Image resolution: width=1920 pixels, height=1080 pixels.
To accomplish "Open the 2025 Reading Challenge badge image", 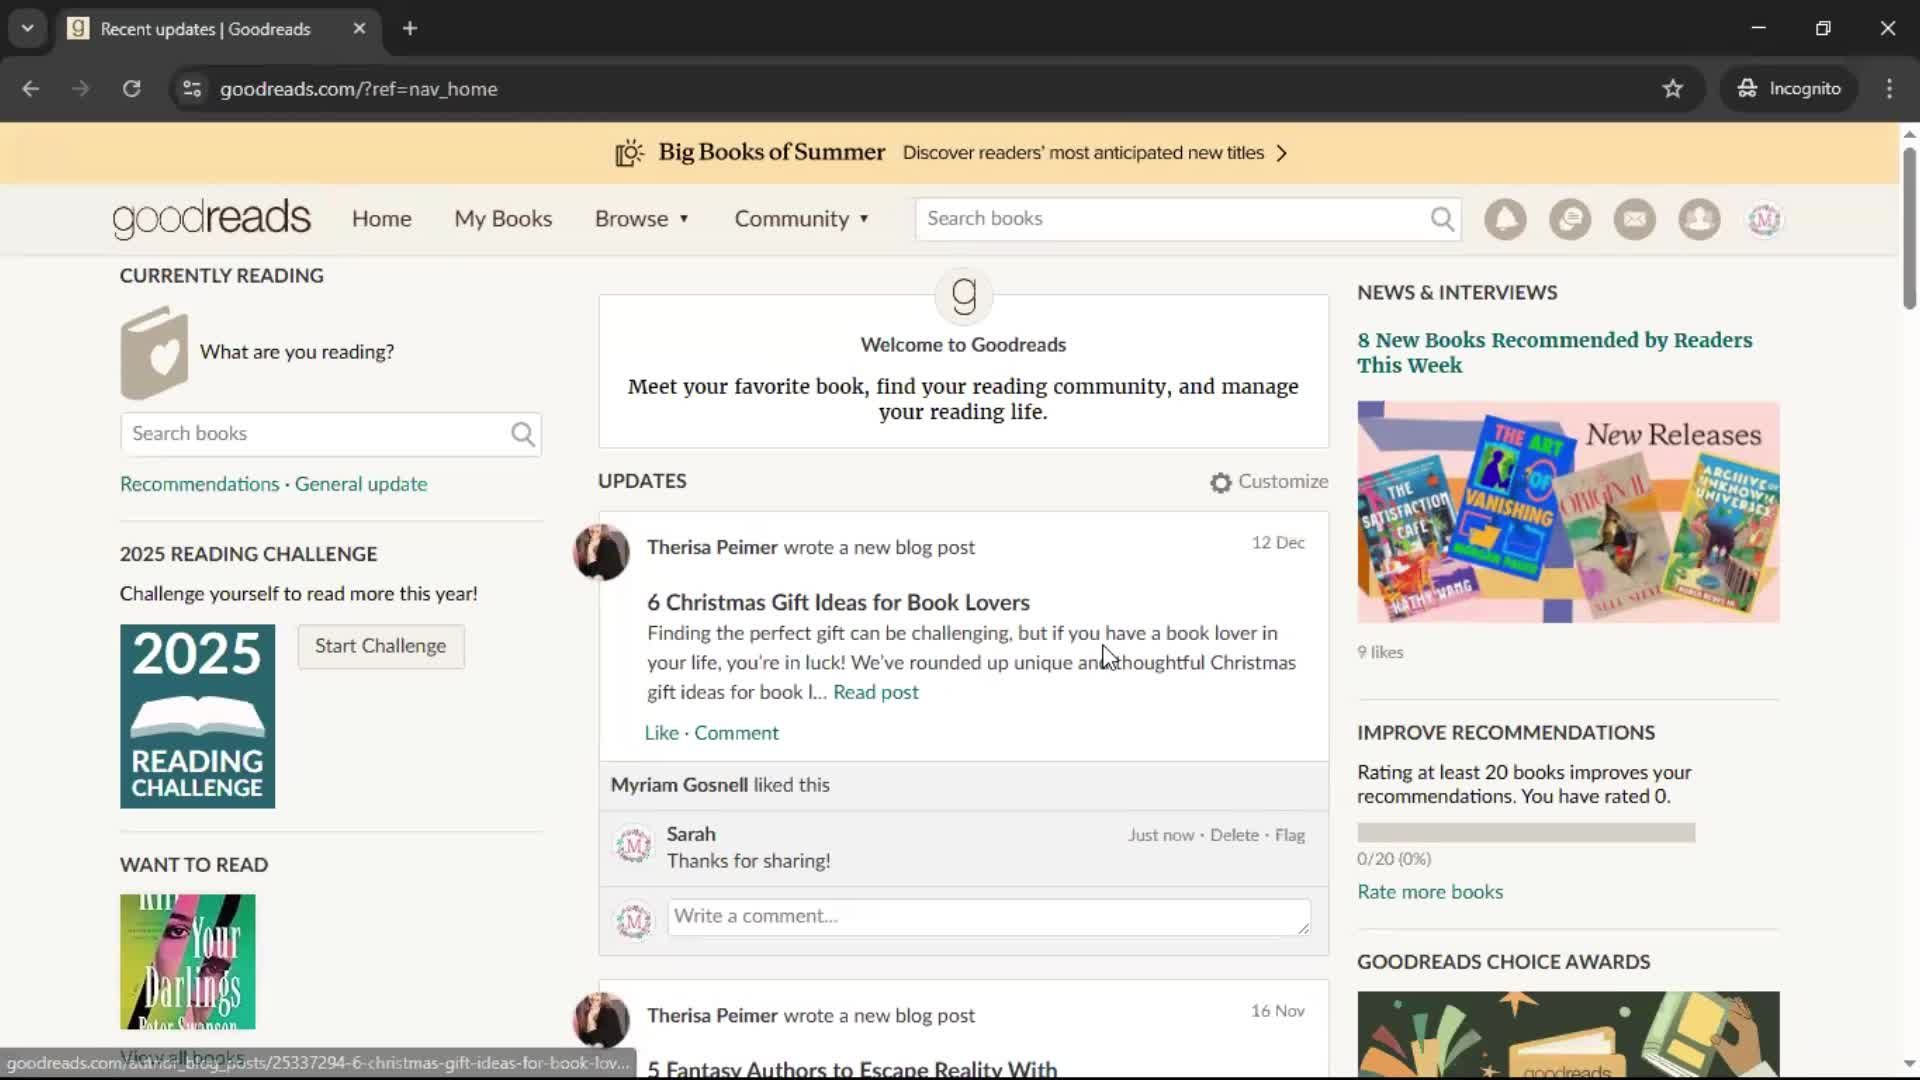I will [x=198, y=716].
